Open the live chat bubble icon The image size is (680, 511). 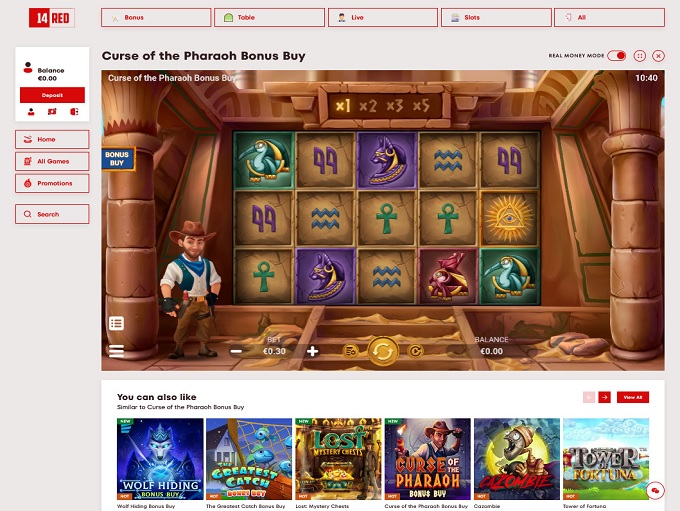tap(655, 491)
